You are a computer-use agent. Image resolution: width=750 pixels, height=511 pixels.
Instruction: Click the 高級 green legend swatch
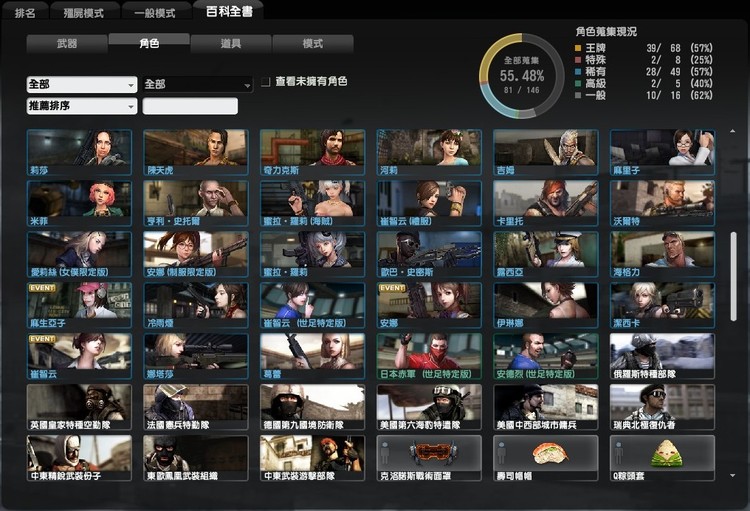[x=578, y=83]
